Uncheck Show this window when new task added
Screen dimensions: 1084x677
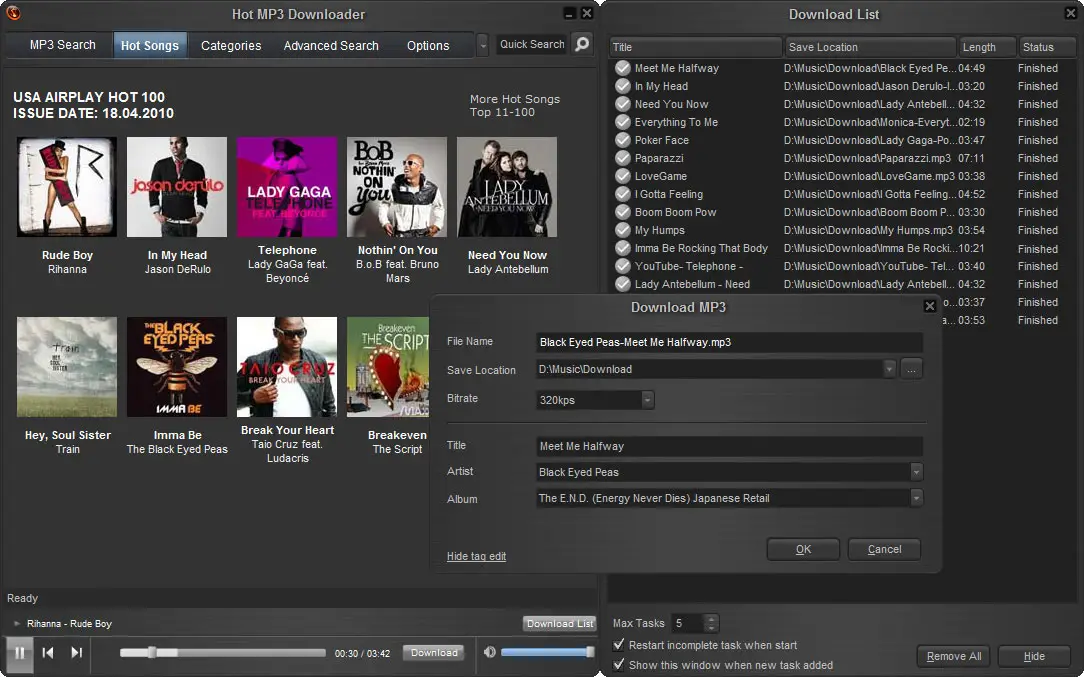619,665
